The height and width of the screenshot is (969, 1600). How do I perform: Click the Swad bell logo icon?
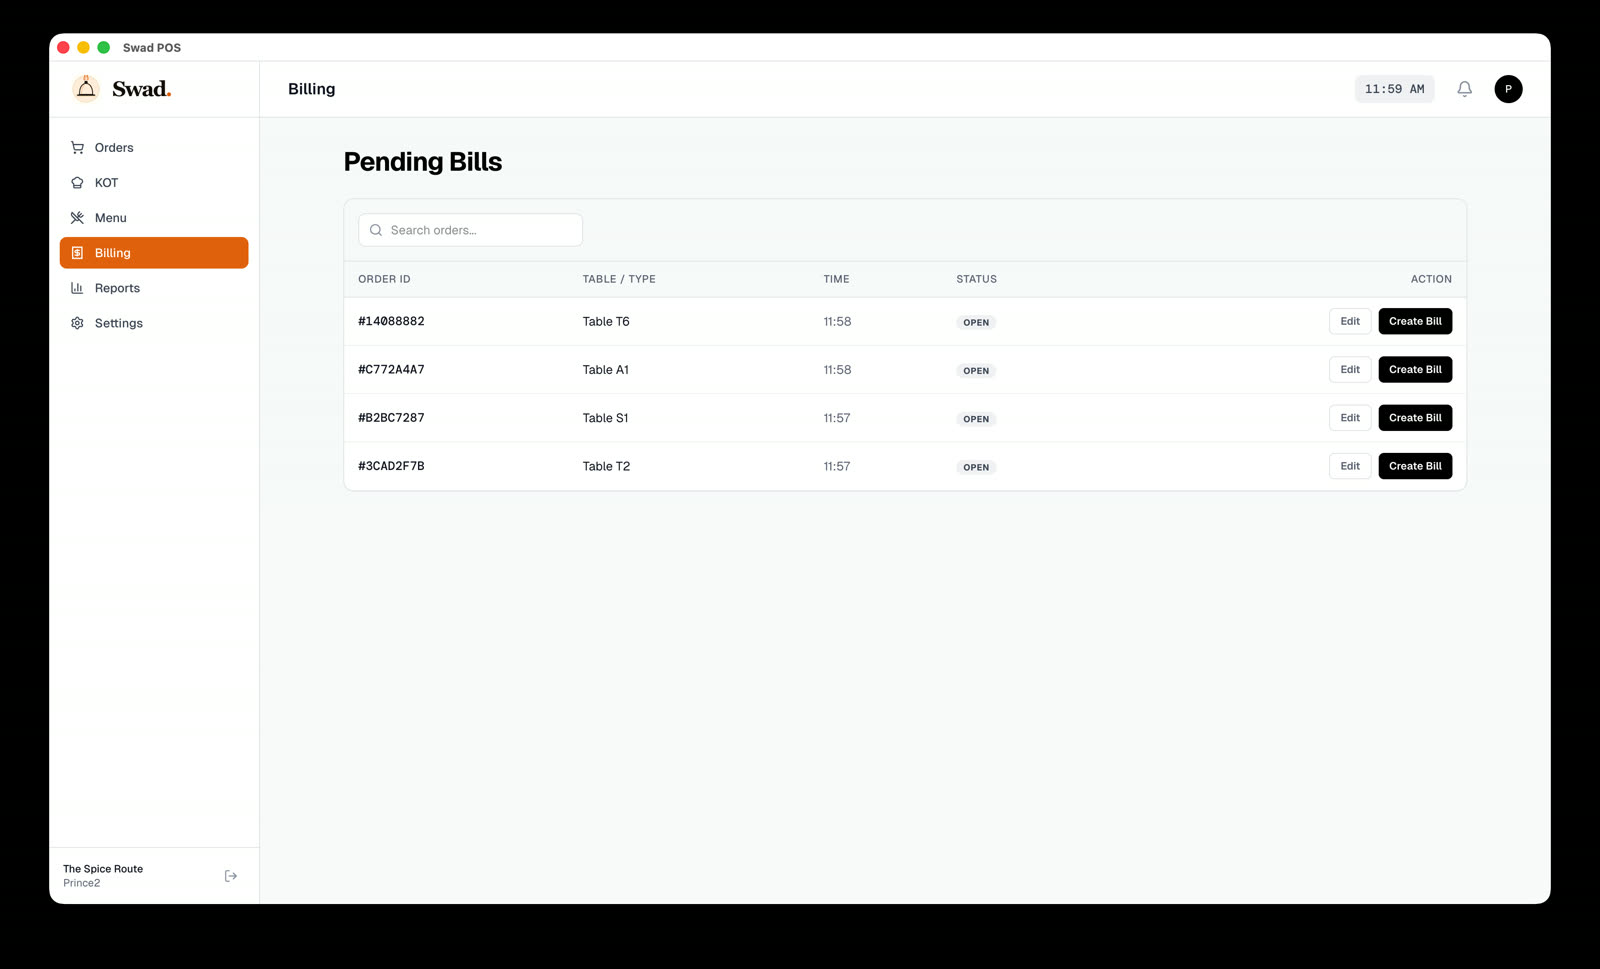(x=86, y=89)
